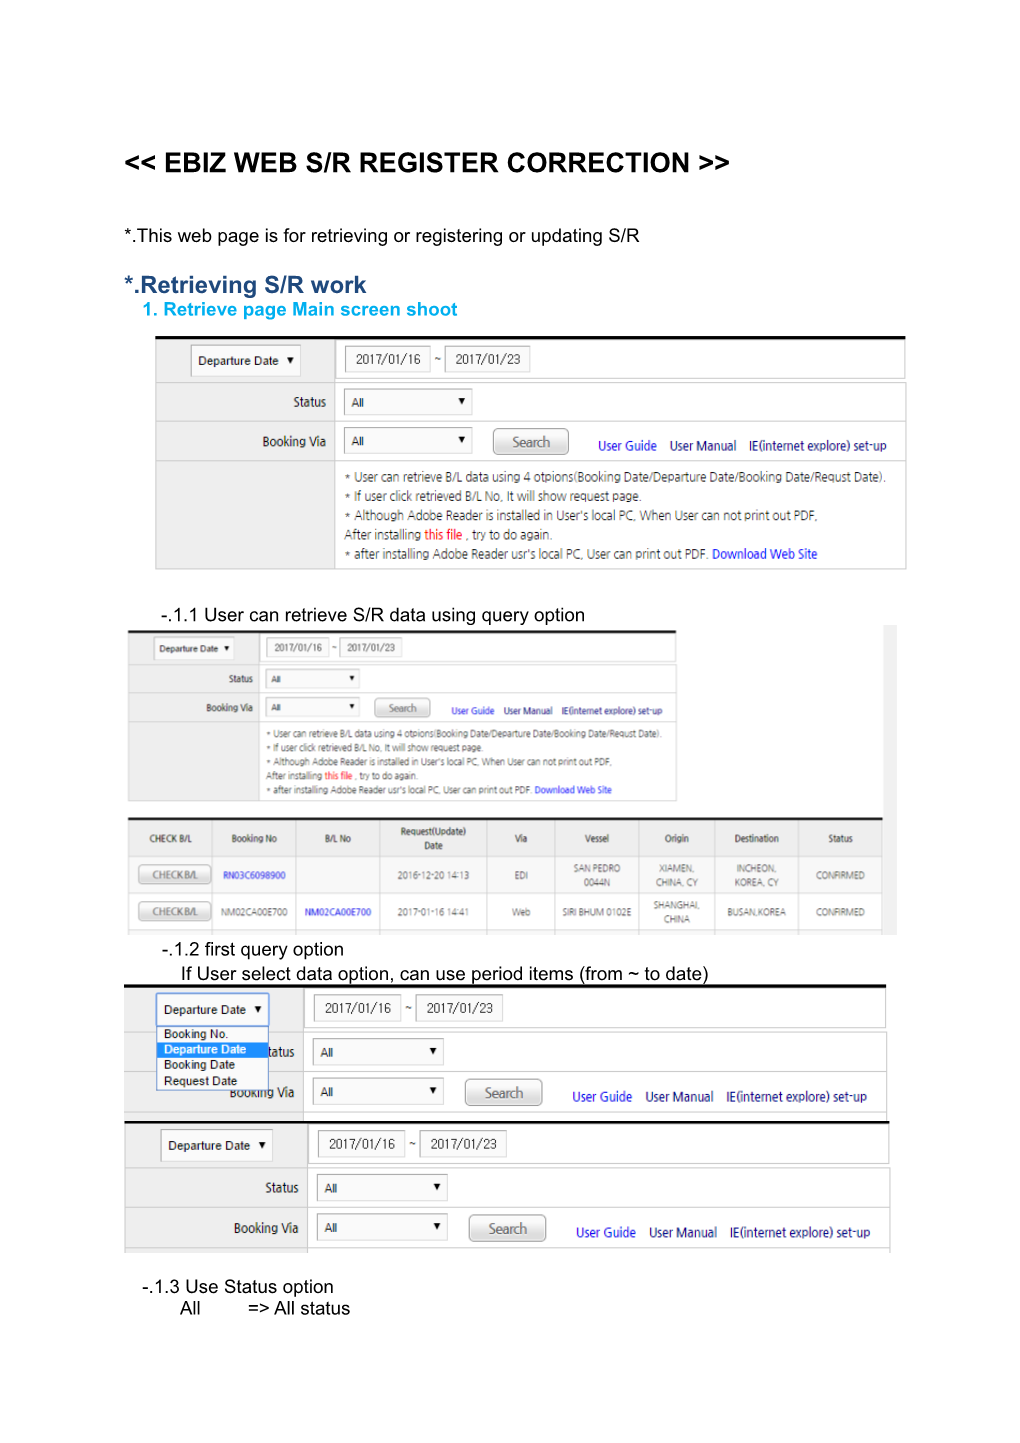Viewport: 1020px width, 1443px height.
Task: Click the Search button
Action: click(530, 441)
